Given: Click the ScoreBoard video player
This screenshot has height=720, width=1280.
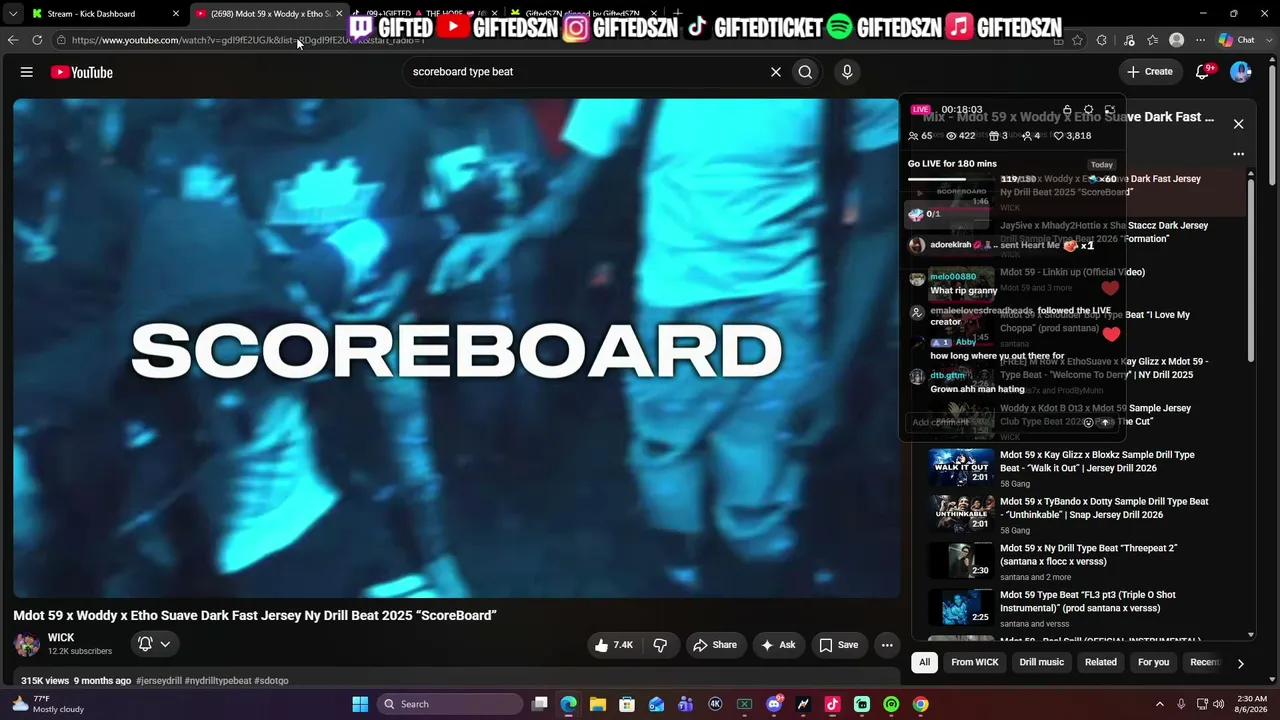Looking at the screenshot, I should [457, 348].
